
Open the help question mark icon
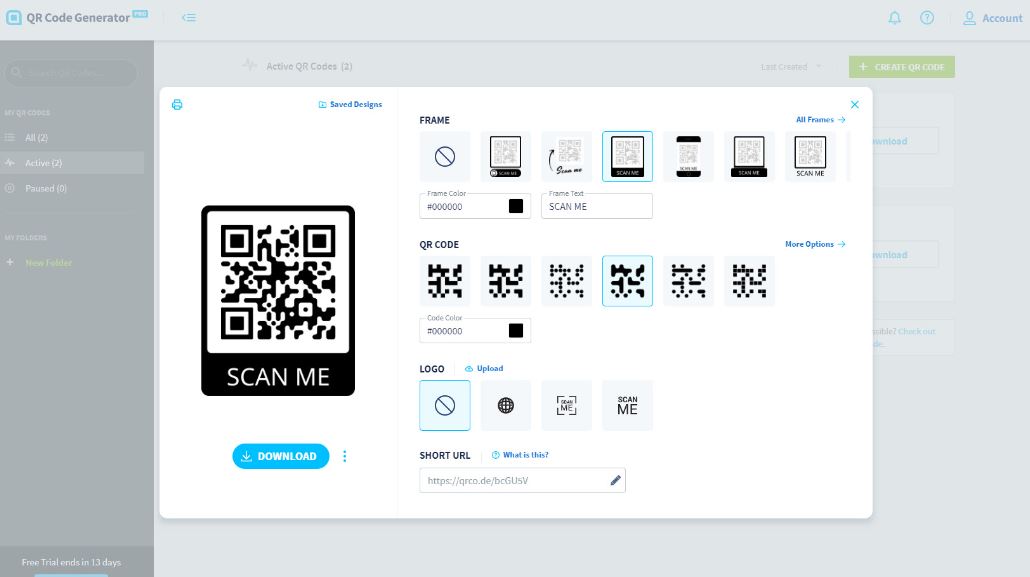click(x=927, y=18)
